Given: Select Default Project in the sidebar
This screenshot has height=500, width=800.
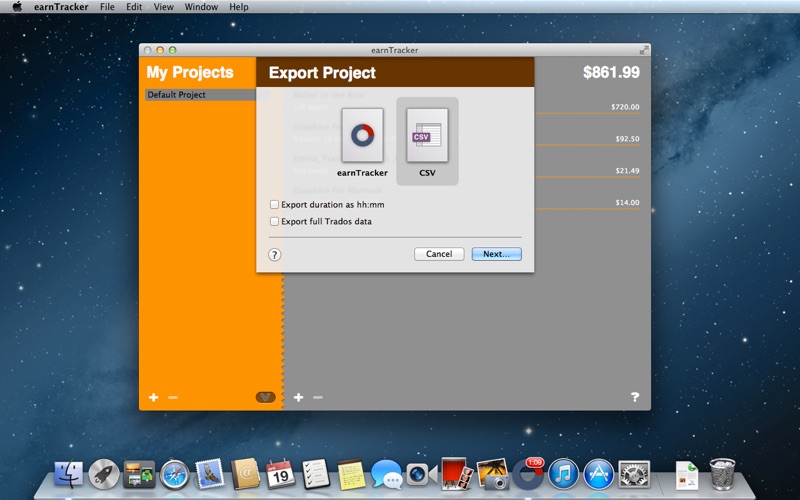Looking at the screenshot, I should pyautogui.click(x=201, y=94).
